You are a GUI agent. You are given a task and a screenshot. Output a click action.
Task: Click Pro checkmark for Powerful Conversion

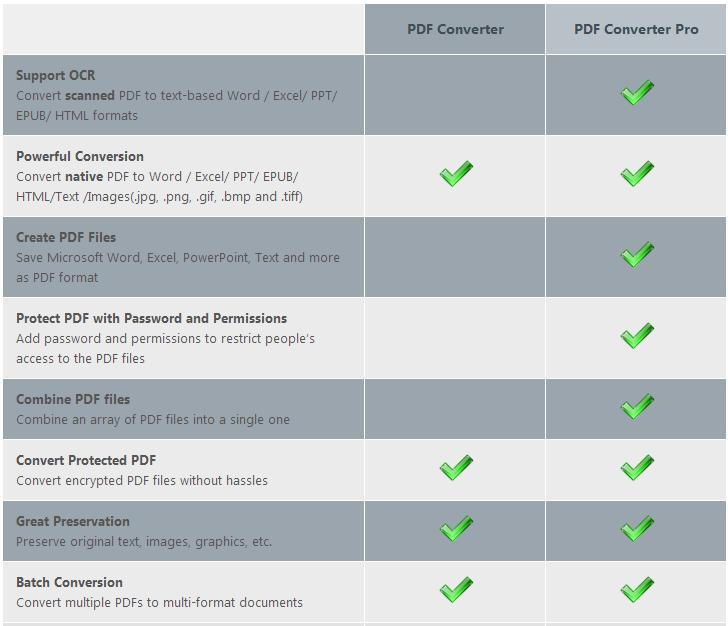click(x=637, y=174)
